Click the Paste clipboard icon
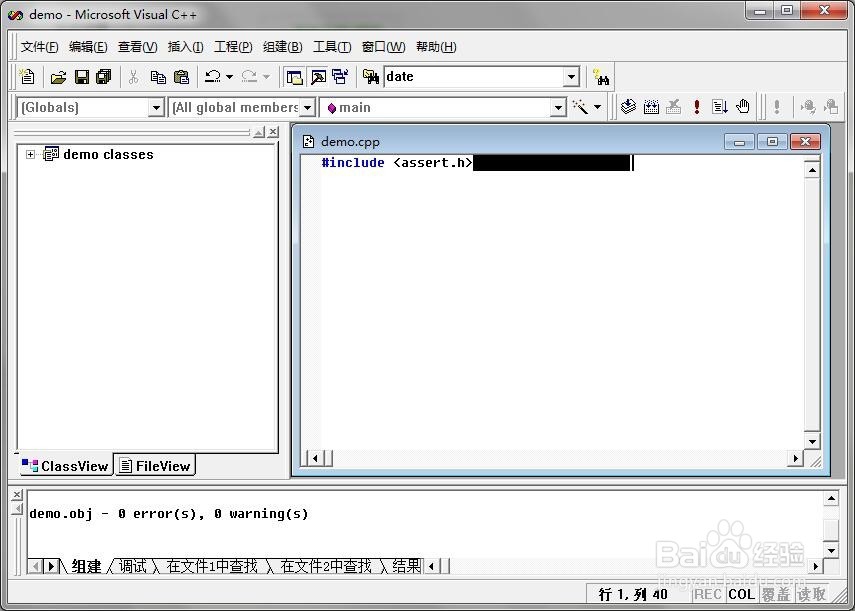The image size is (855, 611). [x=181, y=77]
